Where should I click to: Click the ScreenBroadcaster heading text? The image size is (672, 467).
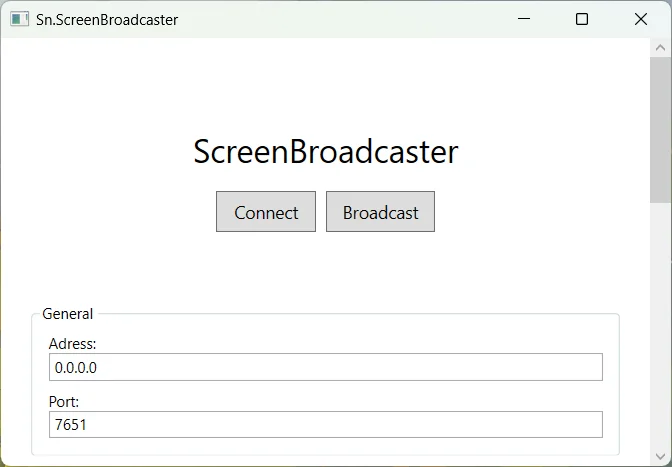[x=326, y=152]
